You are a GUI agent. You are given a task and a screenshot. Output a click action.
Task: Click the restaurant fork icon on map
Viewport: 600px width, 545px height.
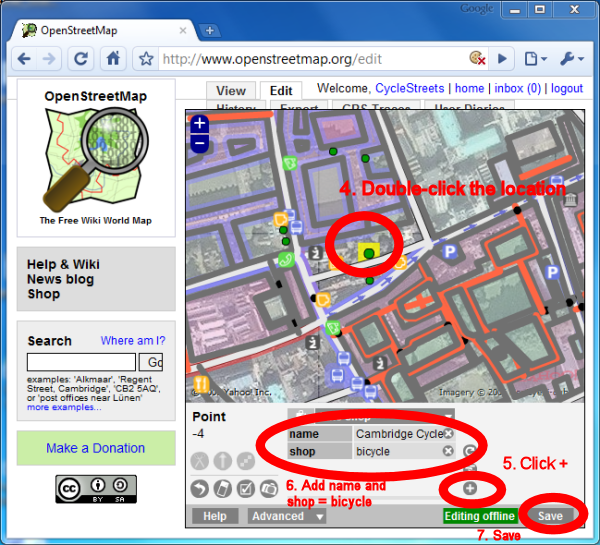point(201,384)
